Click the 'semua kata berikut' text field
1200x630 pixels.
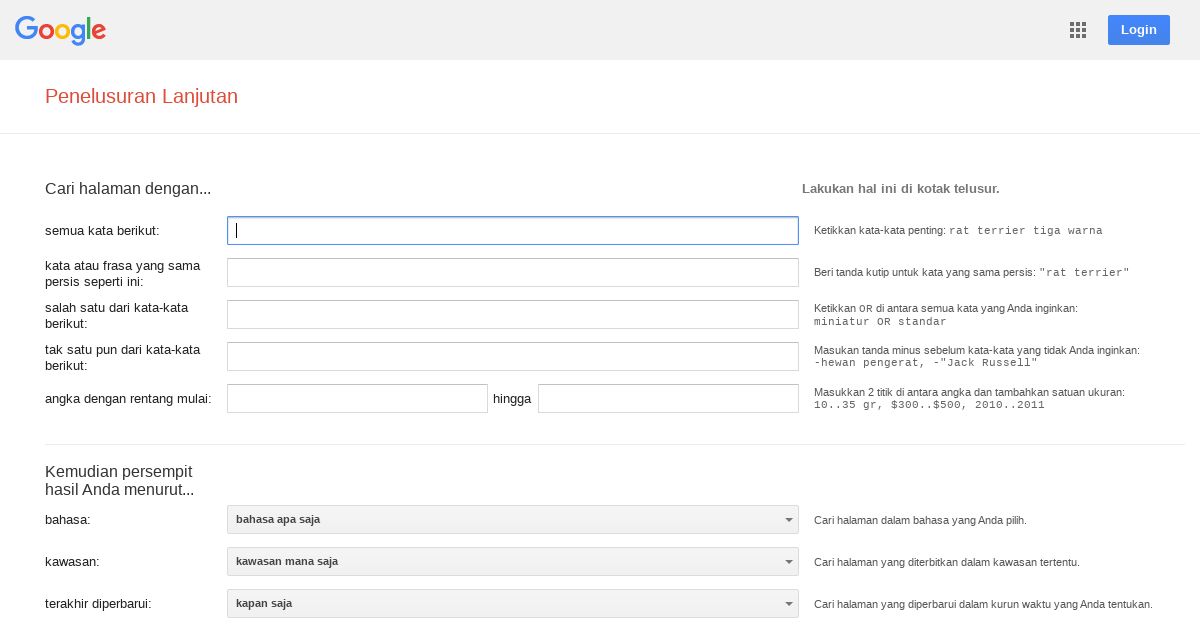click(x=512, y=231)
